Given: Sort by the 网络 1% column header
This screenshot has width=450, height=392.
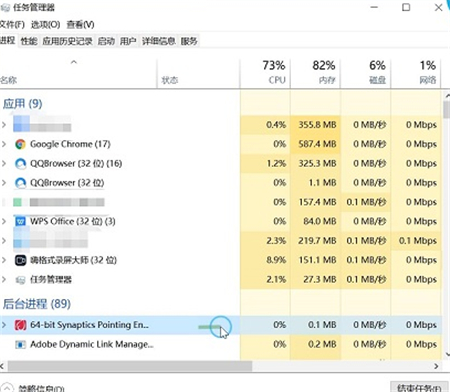Looking at the screenshot, I should [416, 73].
